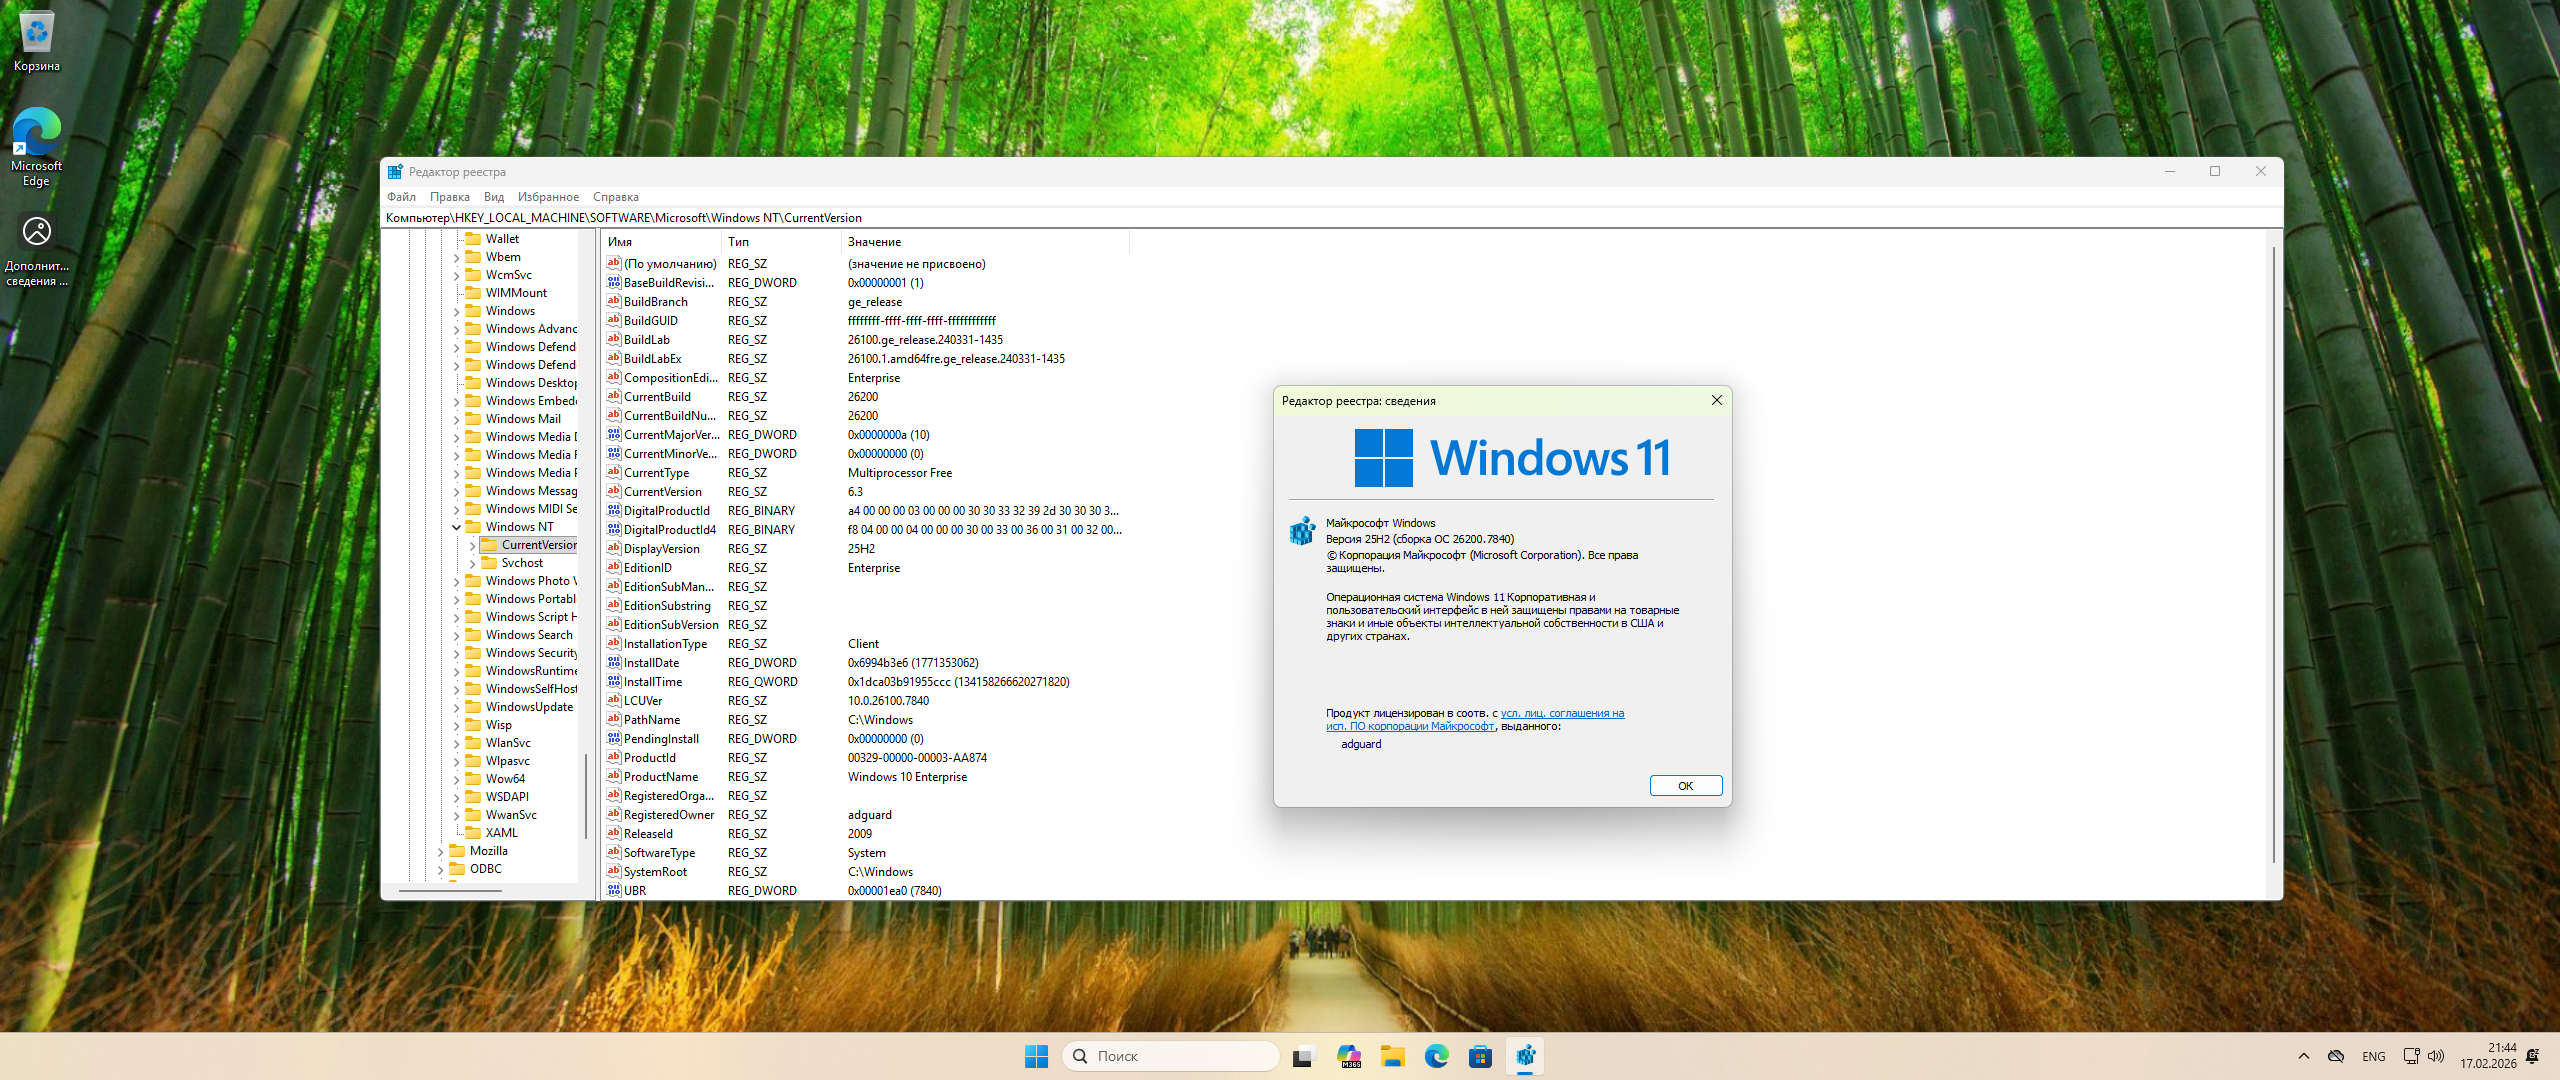Click the volume icon in system tray

click(x=2436, y=1056)
